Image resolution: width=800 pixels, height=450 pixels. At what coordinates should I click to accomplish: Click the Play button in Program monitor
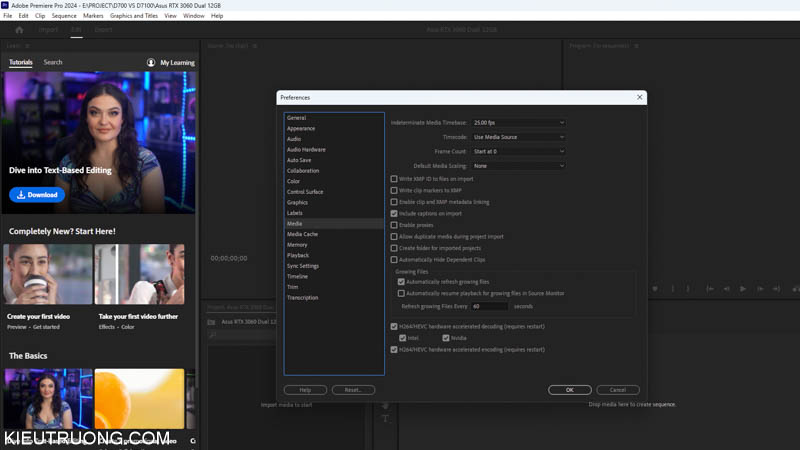coord(743,289)
